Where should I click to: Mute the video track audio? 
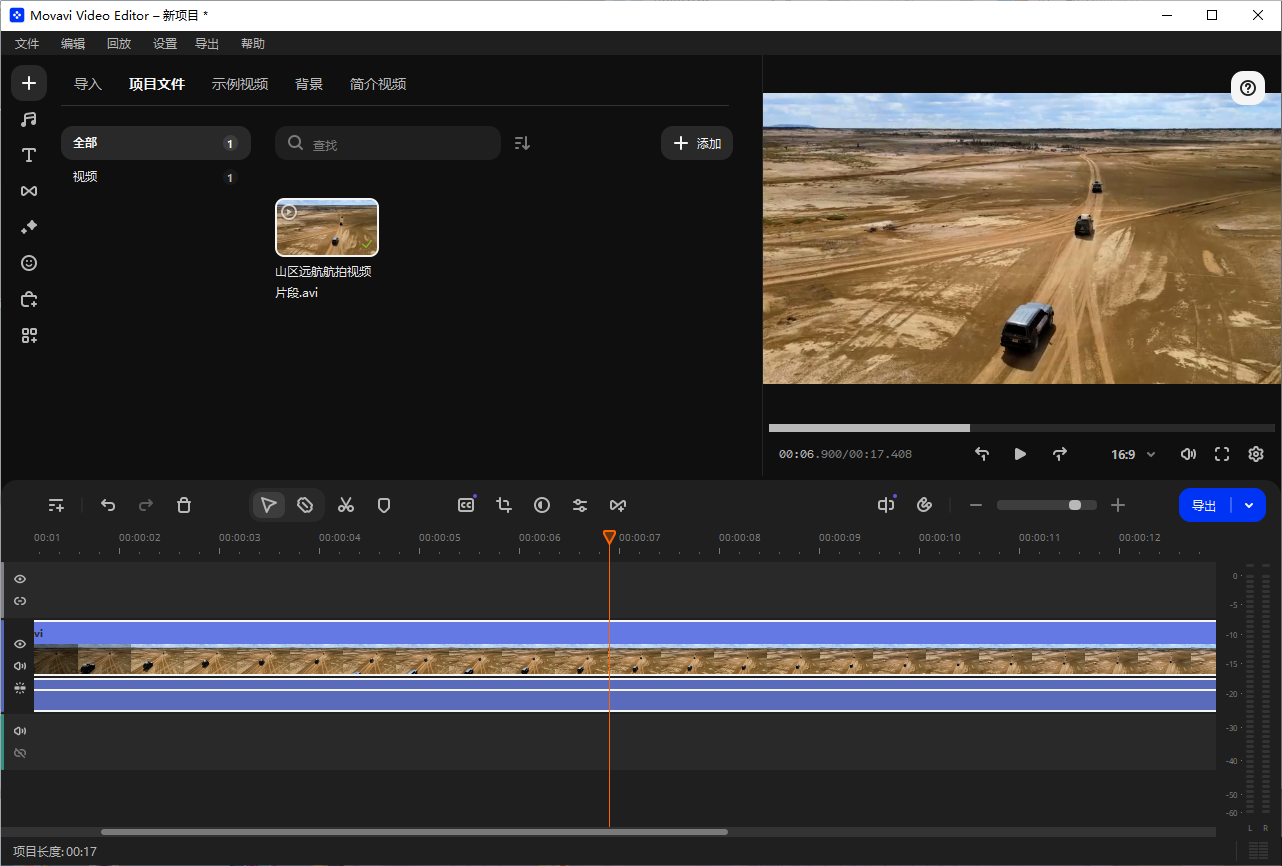point(19,665)
